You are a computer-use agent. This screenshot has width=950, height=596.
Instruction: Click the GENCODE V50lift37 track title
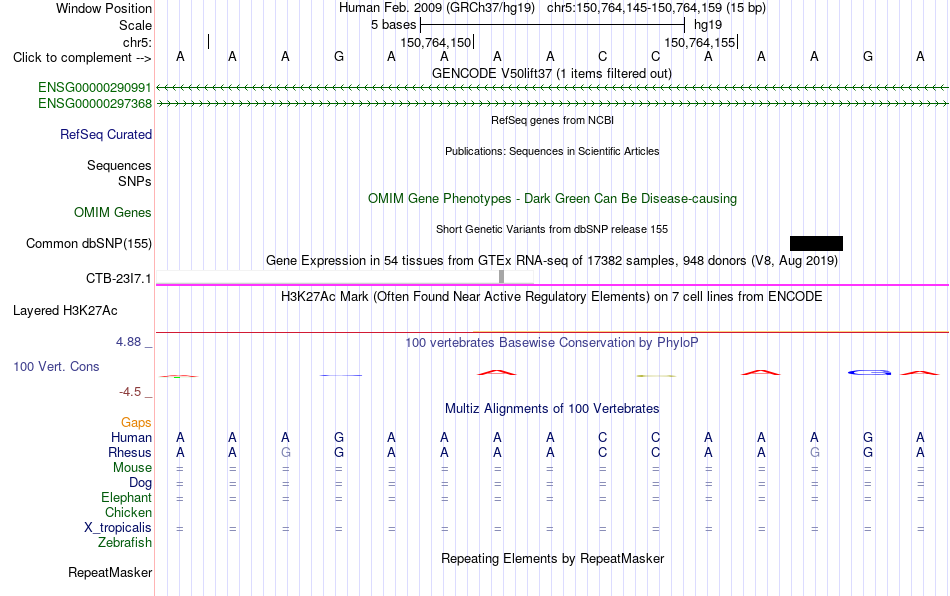click(551, 73)
